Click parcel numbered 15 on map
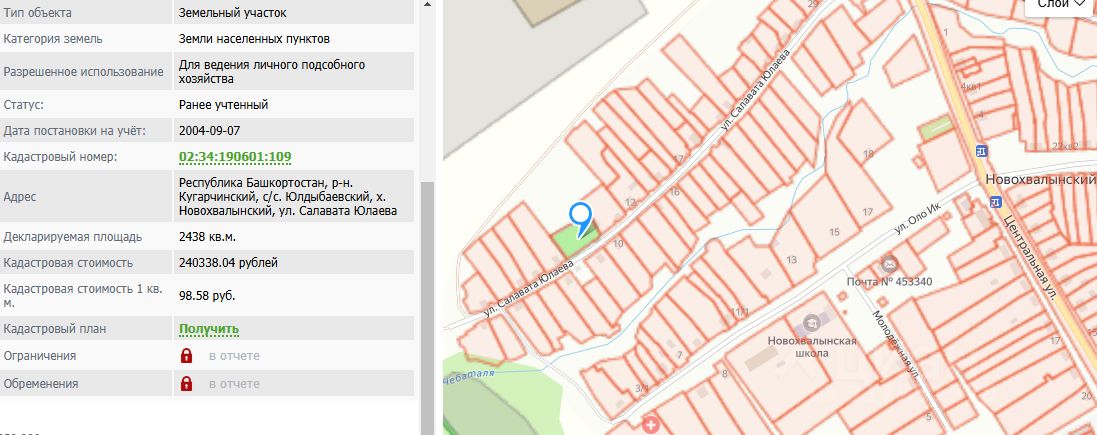Screen dimensions: 1097x435 833,232
